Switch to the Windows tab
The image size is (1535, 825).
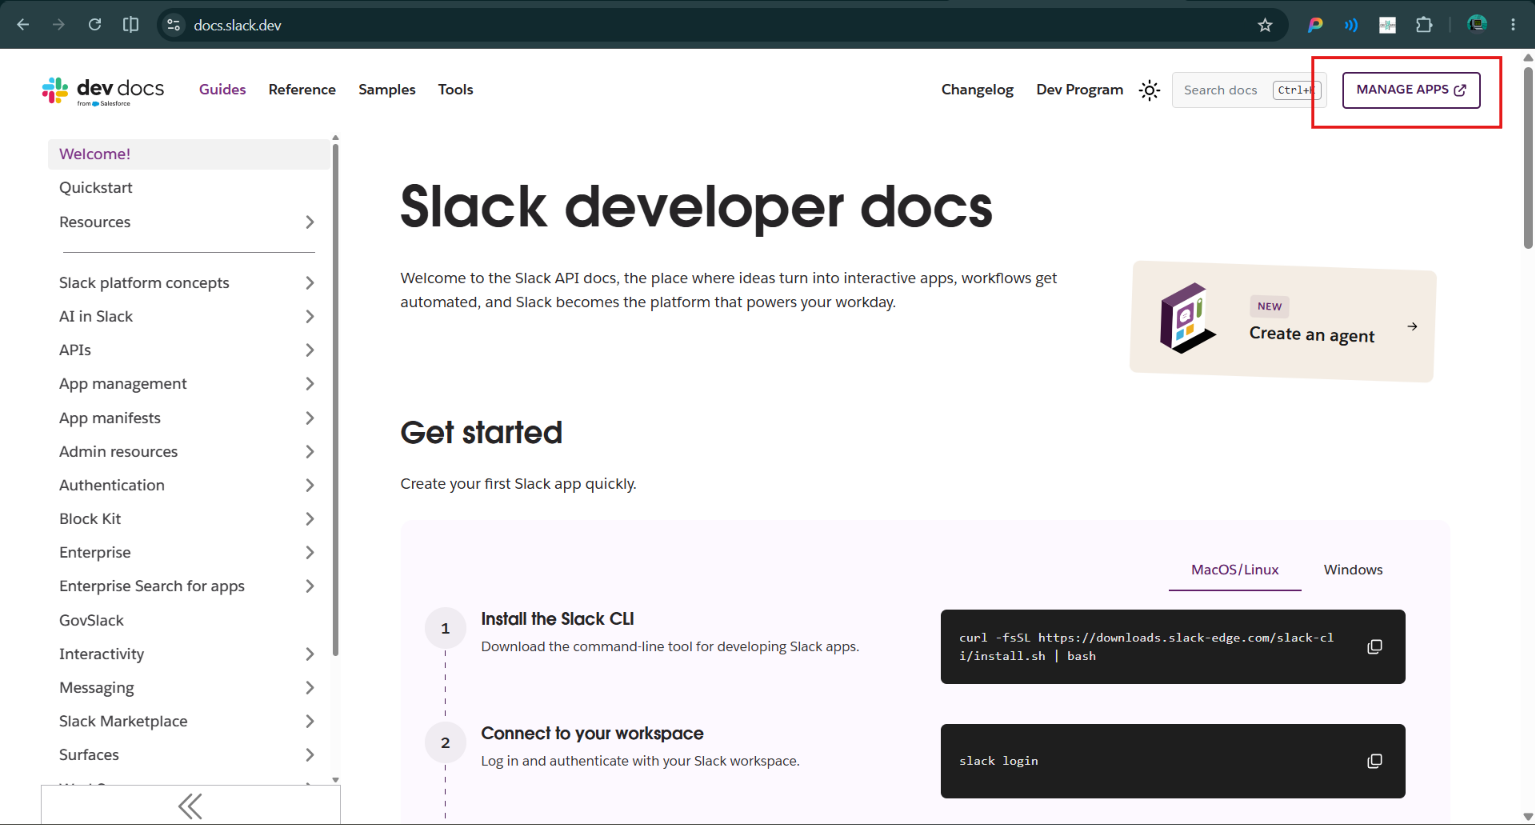[x=1353, y=570]
